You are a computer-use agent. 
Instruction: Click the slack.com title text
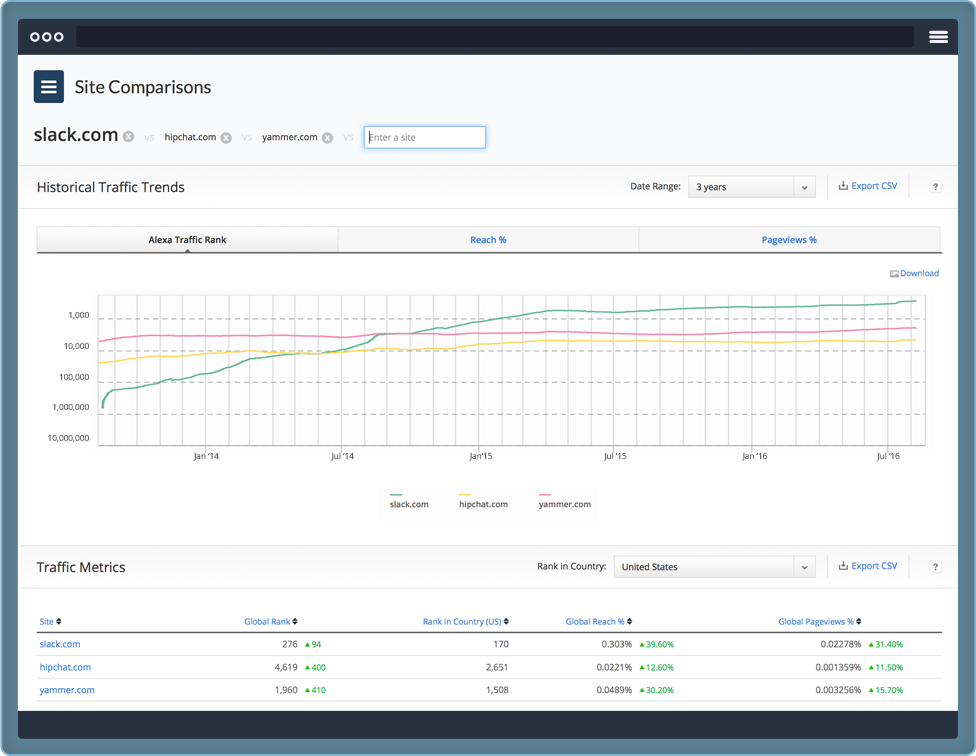pyautogui.click(x=75, y=134)
